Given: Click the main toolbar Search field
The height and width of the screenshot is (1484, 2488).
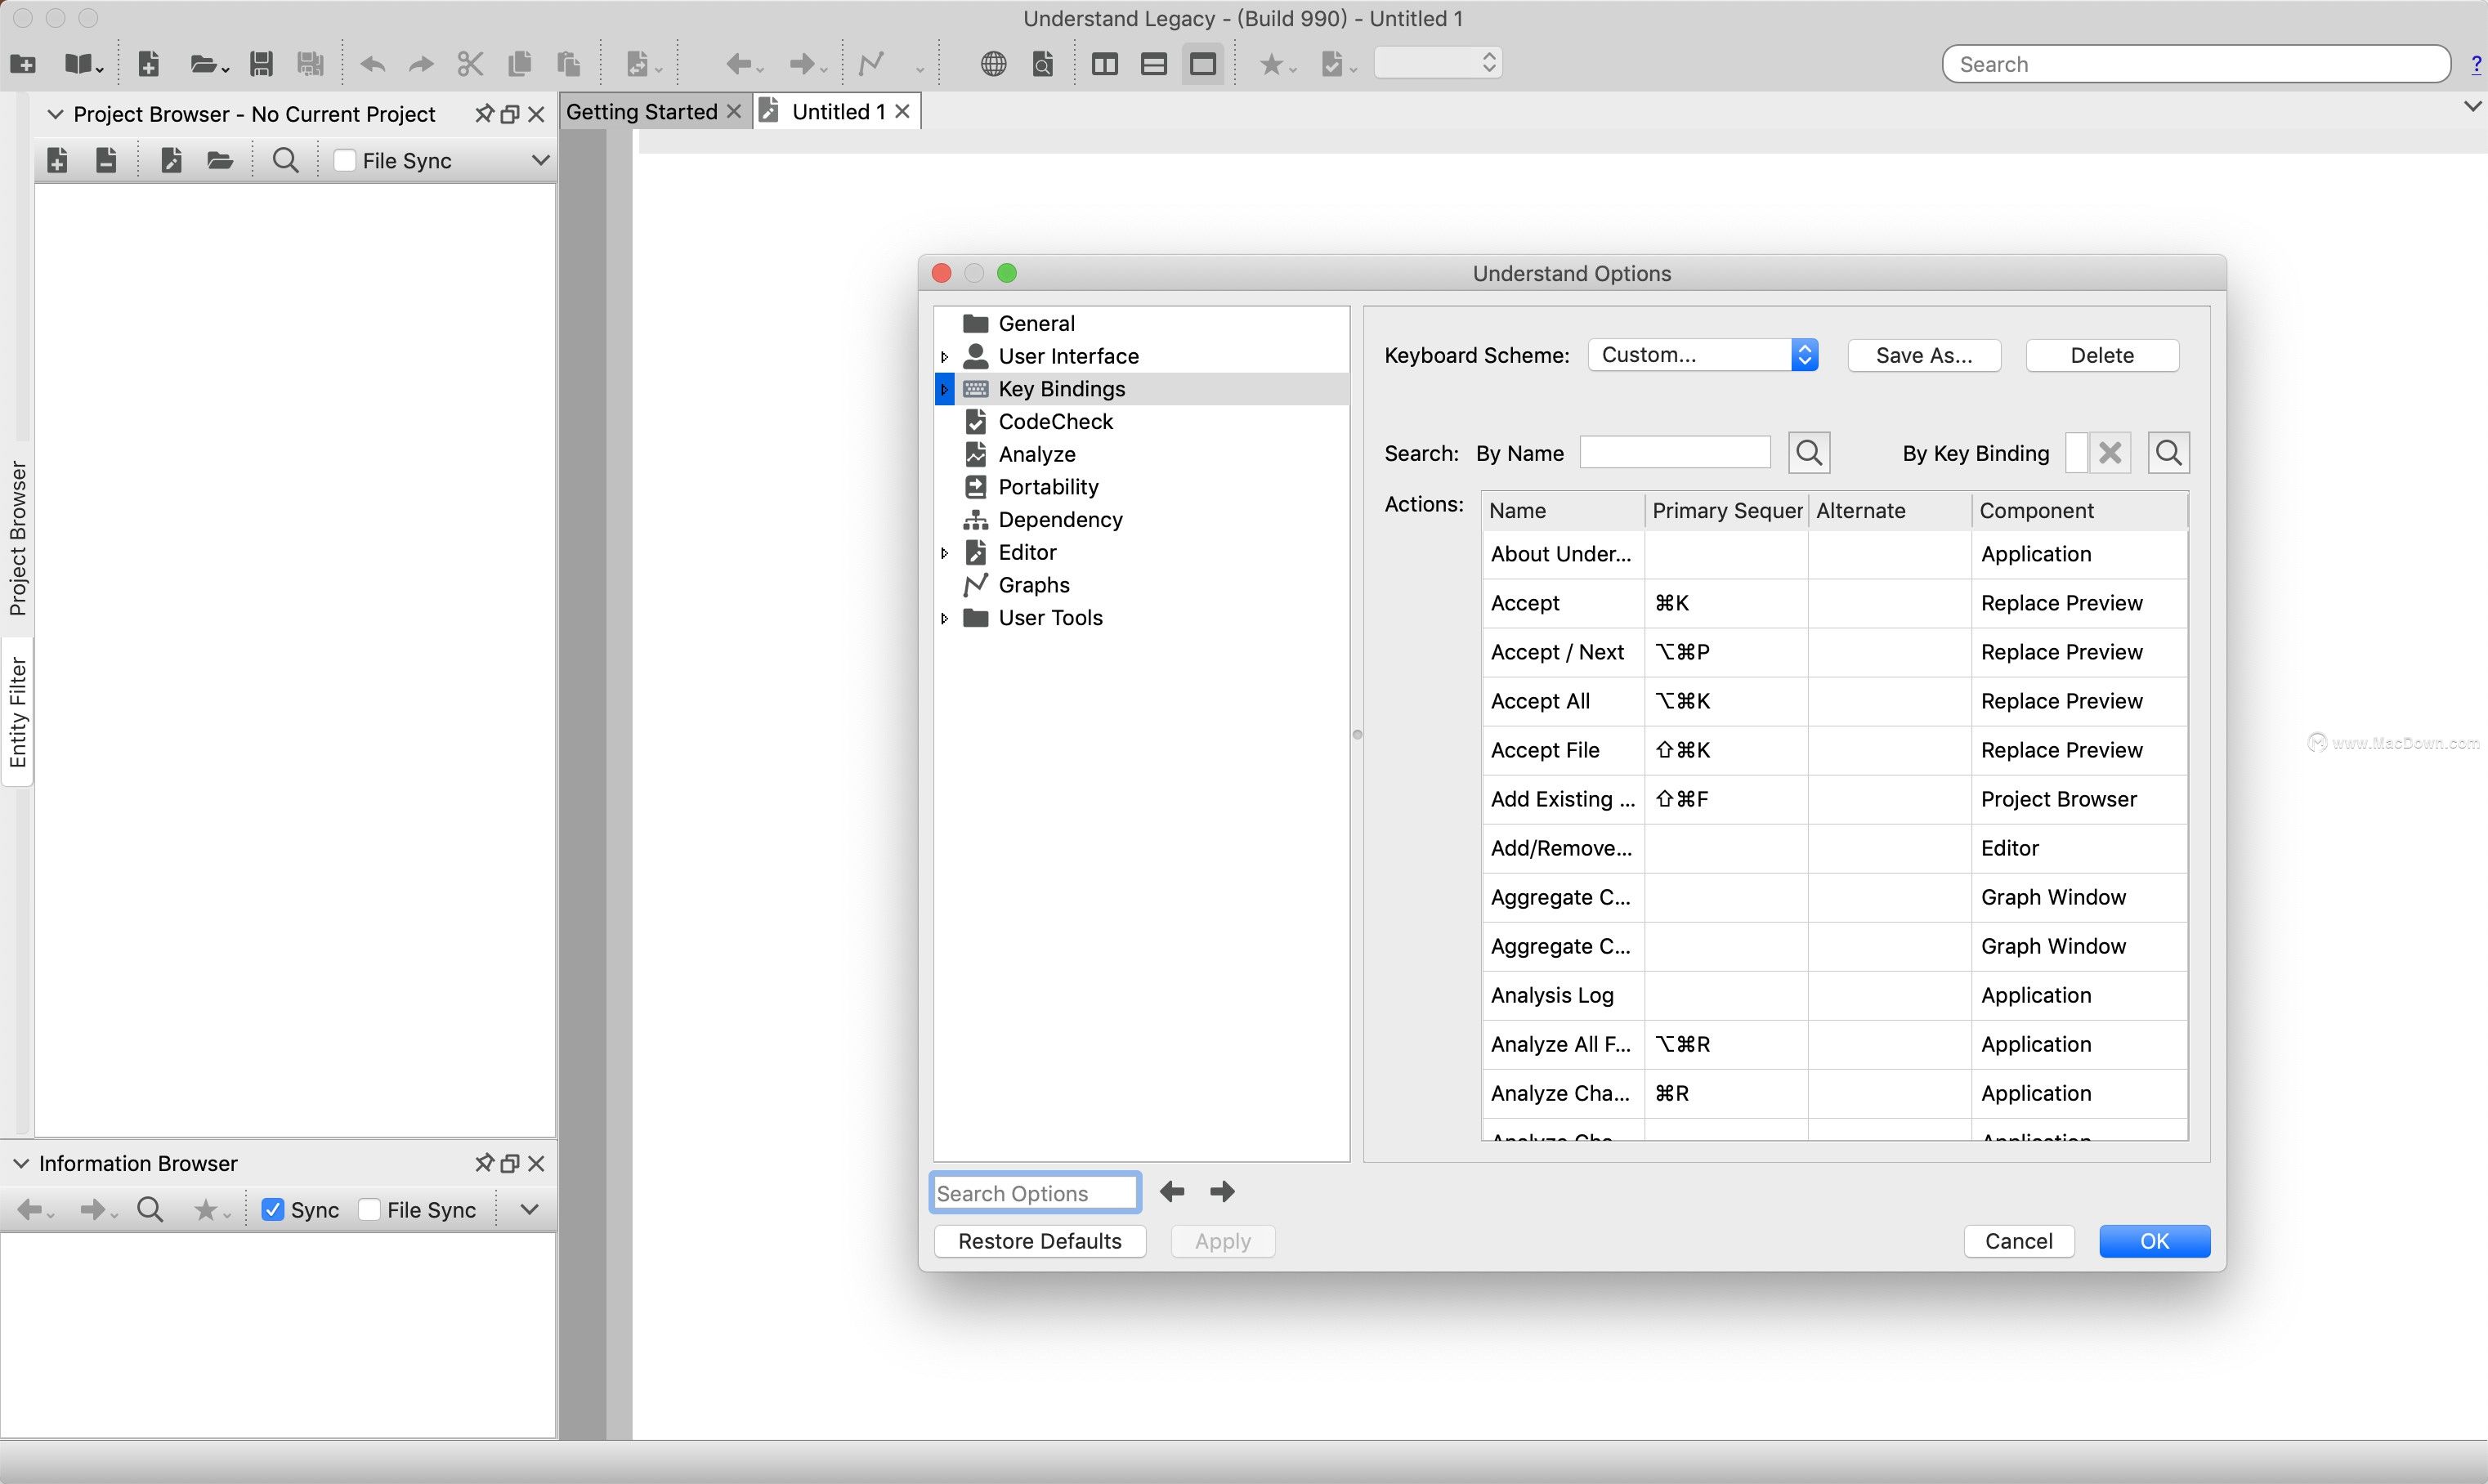Looking at the screenshot, I should pyautogui.click(x=2196, y=64).
